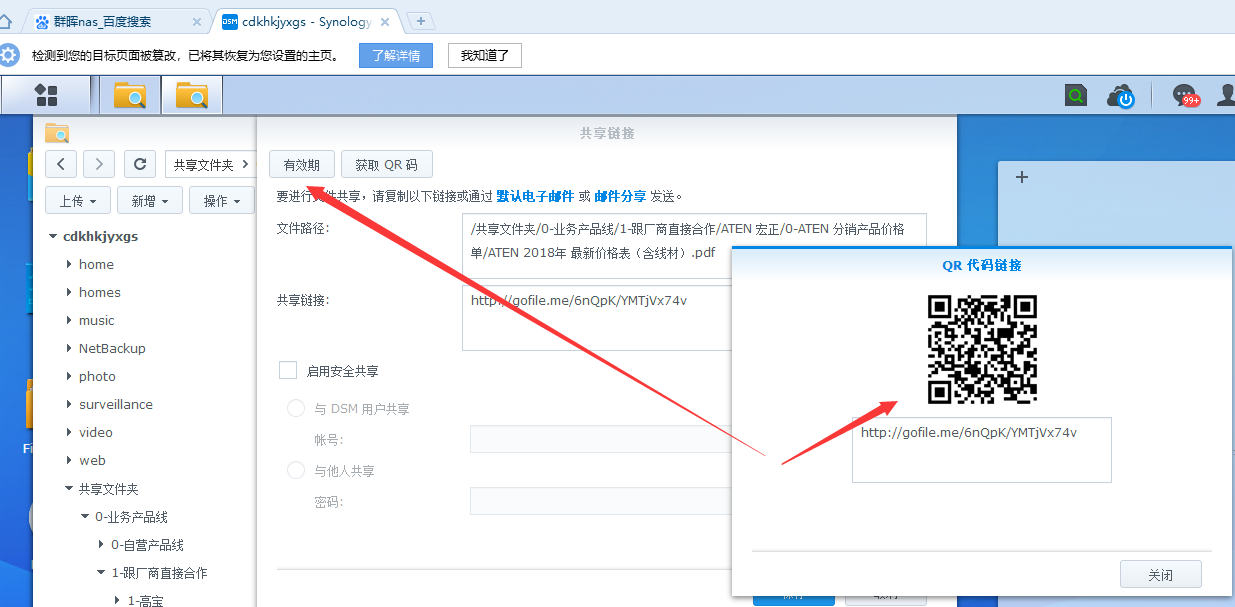Click the 有效期 button
Image resolution: width=1235 pixels, height=607 pixels.
click(302, 165)
